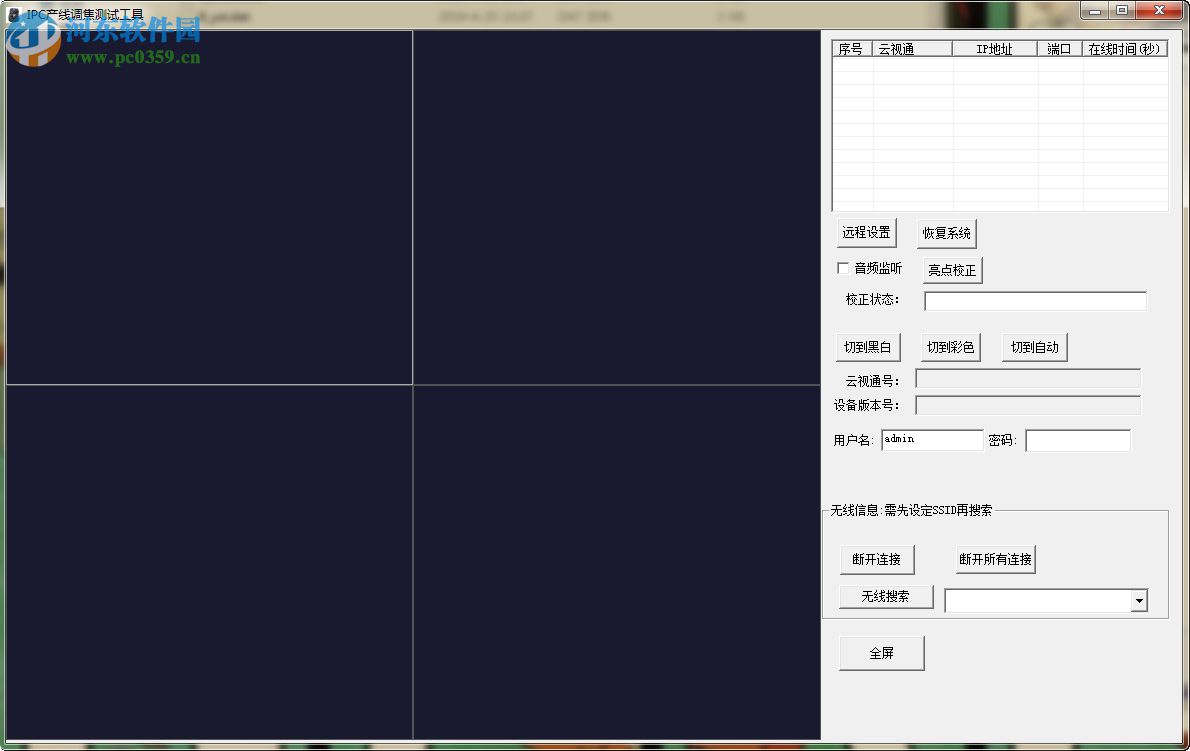Screen dimensions: 1190x751
Task: Click the 校正状态 correction status field
Action: coord(1035,300)
